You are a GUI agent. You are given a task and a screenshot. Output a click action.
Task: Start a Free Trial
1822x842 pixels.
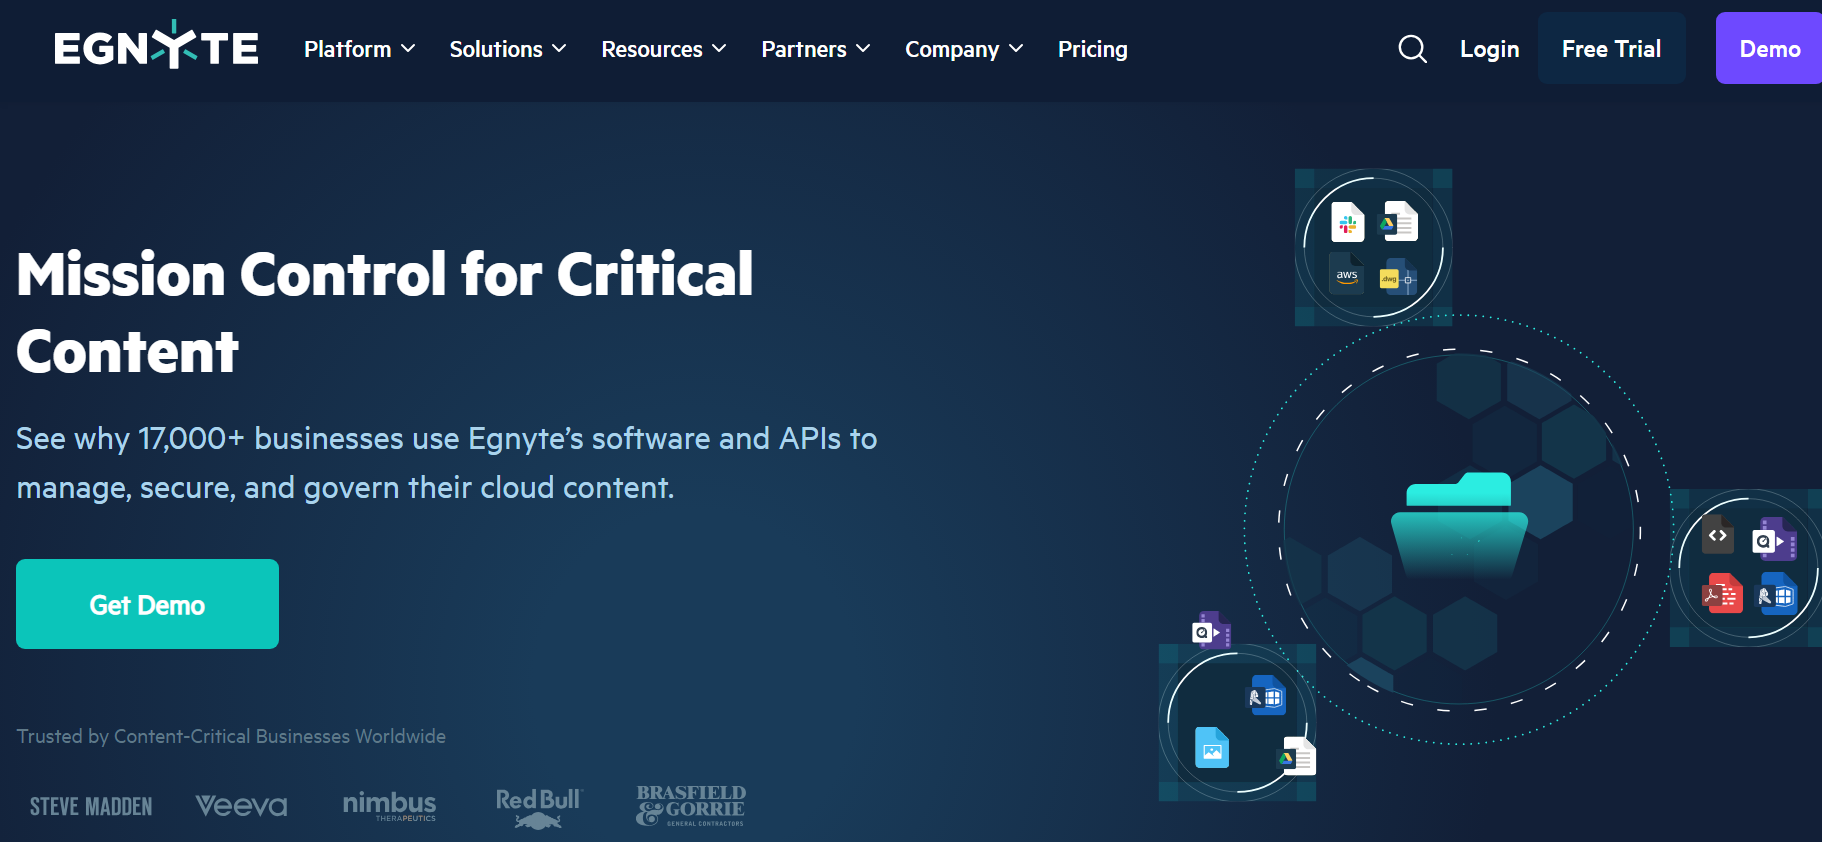point(1611,48)
